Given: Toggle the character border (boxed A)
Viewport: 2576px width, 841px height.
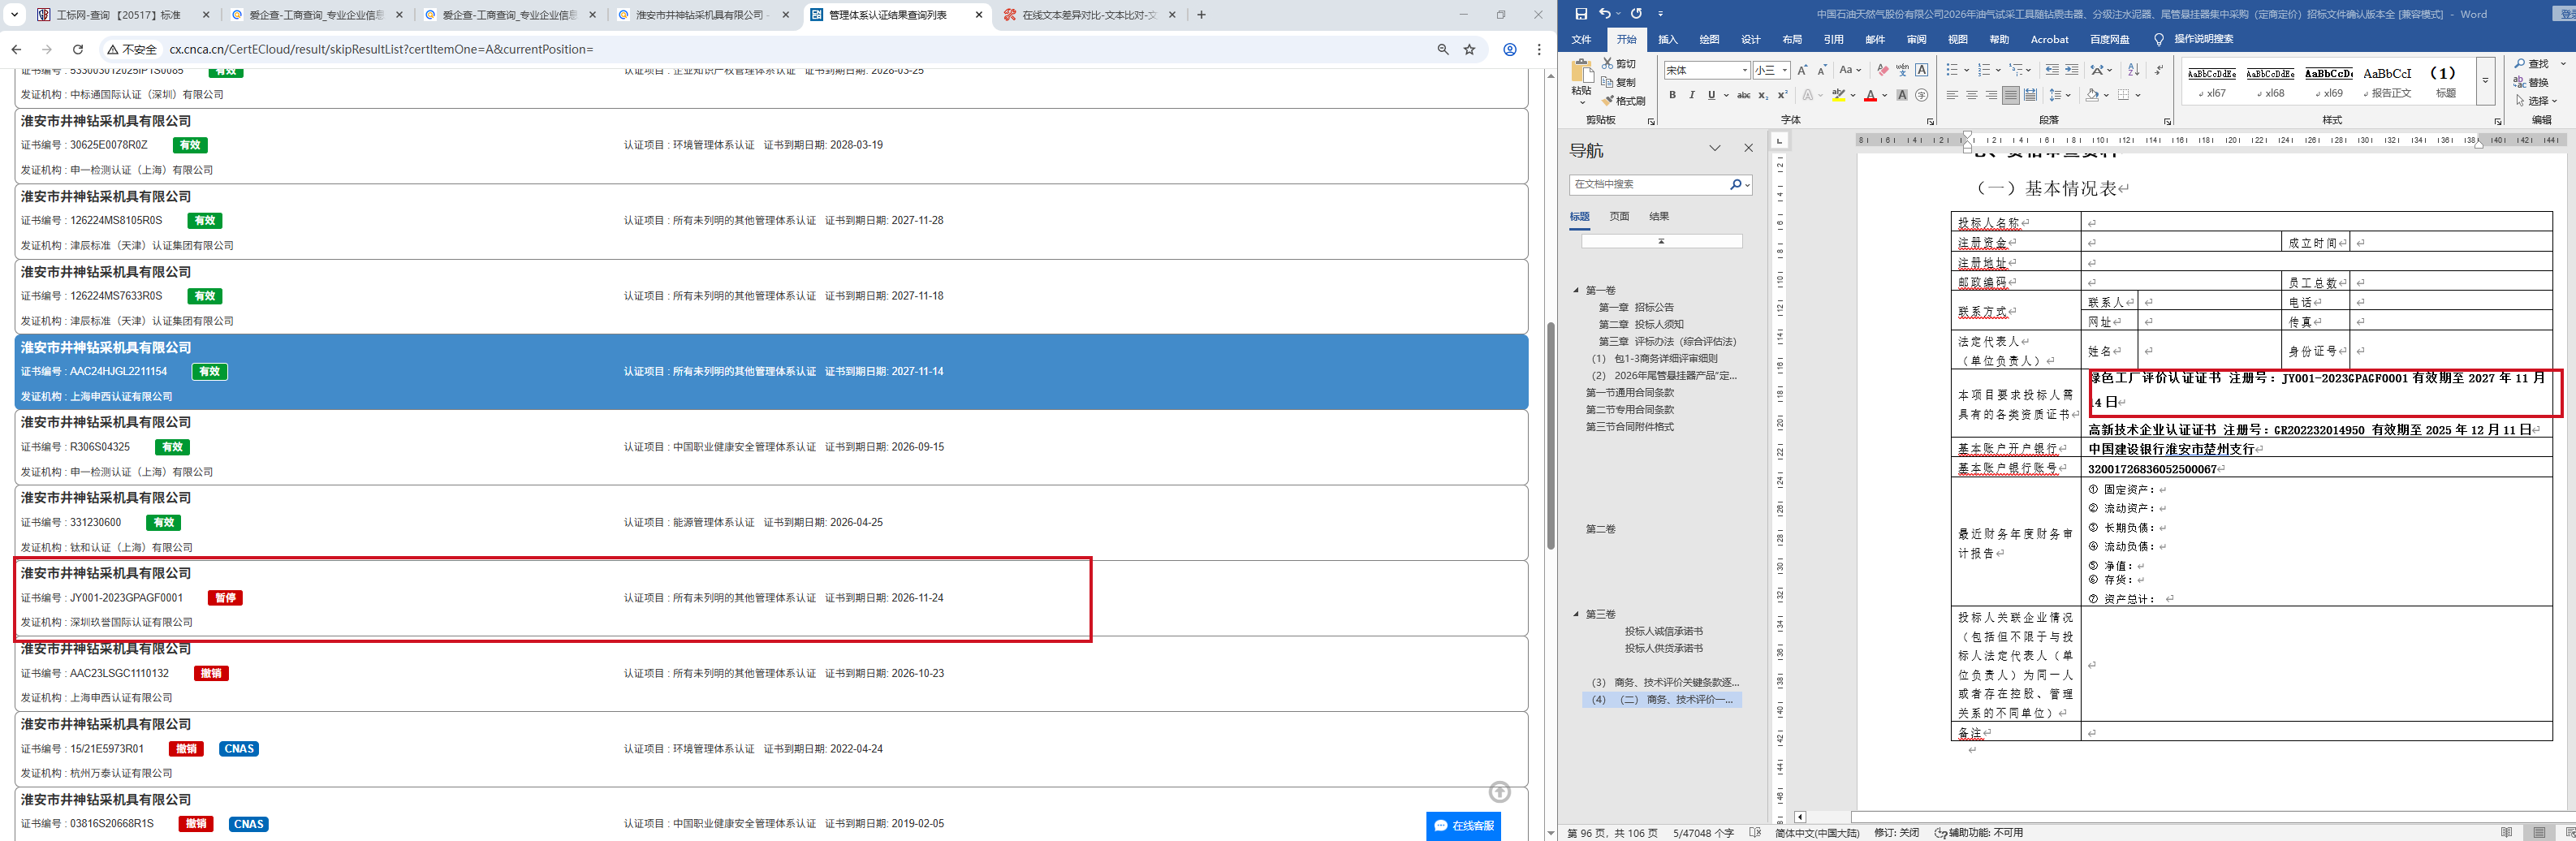Looking at the screenshot, I should [x=1921, y=70].
